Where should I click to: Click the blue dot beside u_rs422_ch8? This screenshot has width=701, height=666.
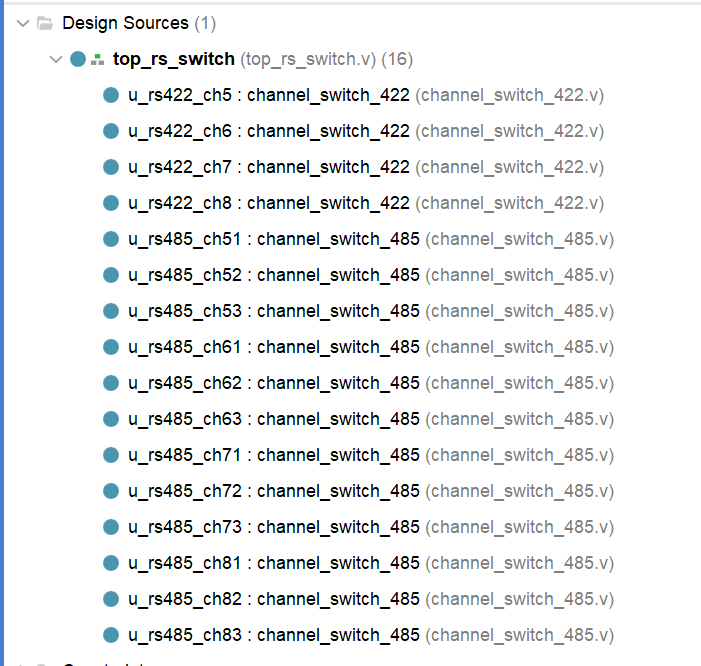(x=111, y=203)
